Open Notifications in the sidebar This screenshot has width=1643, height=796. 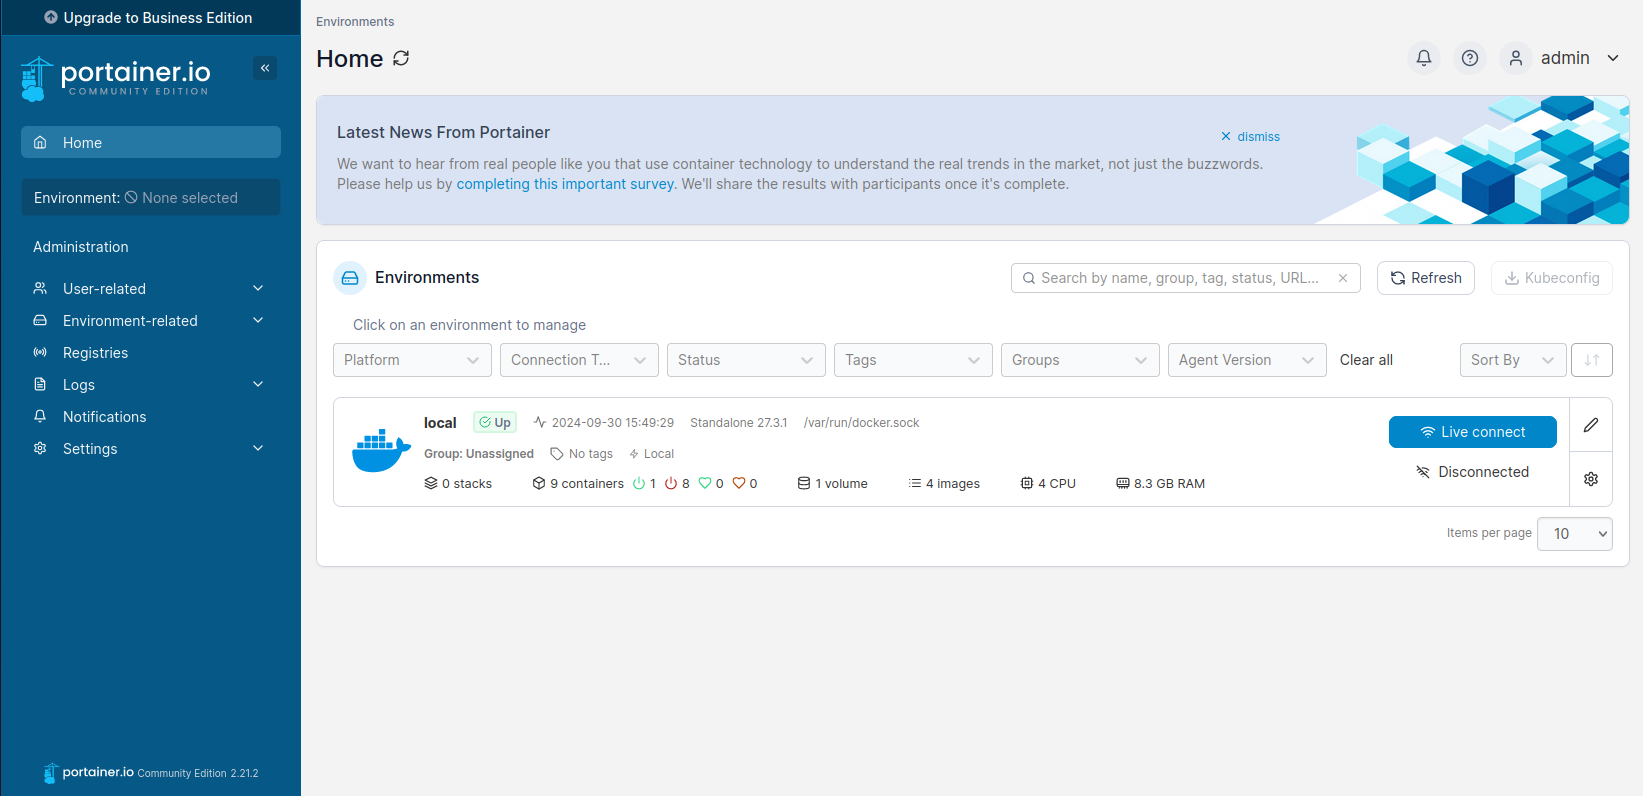pyautogui.click(x=104, y=417)
